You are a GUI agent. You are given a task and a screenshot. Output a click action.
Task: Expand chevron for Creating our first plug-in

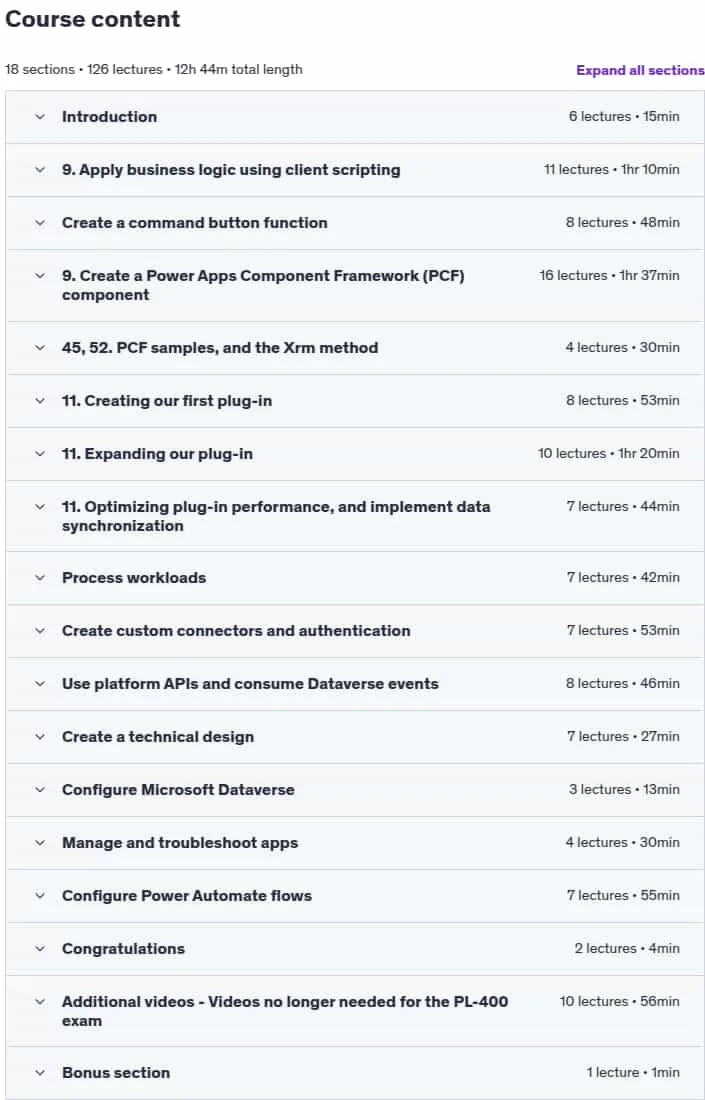click(40, 401)
